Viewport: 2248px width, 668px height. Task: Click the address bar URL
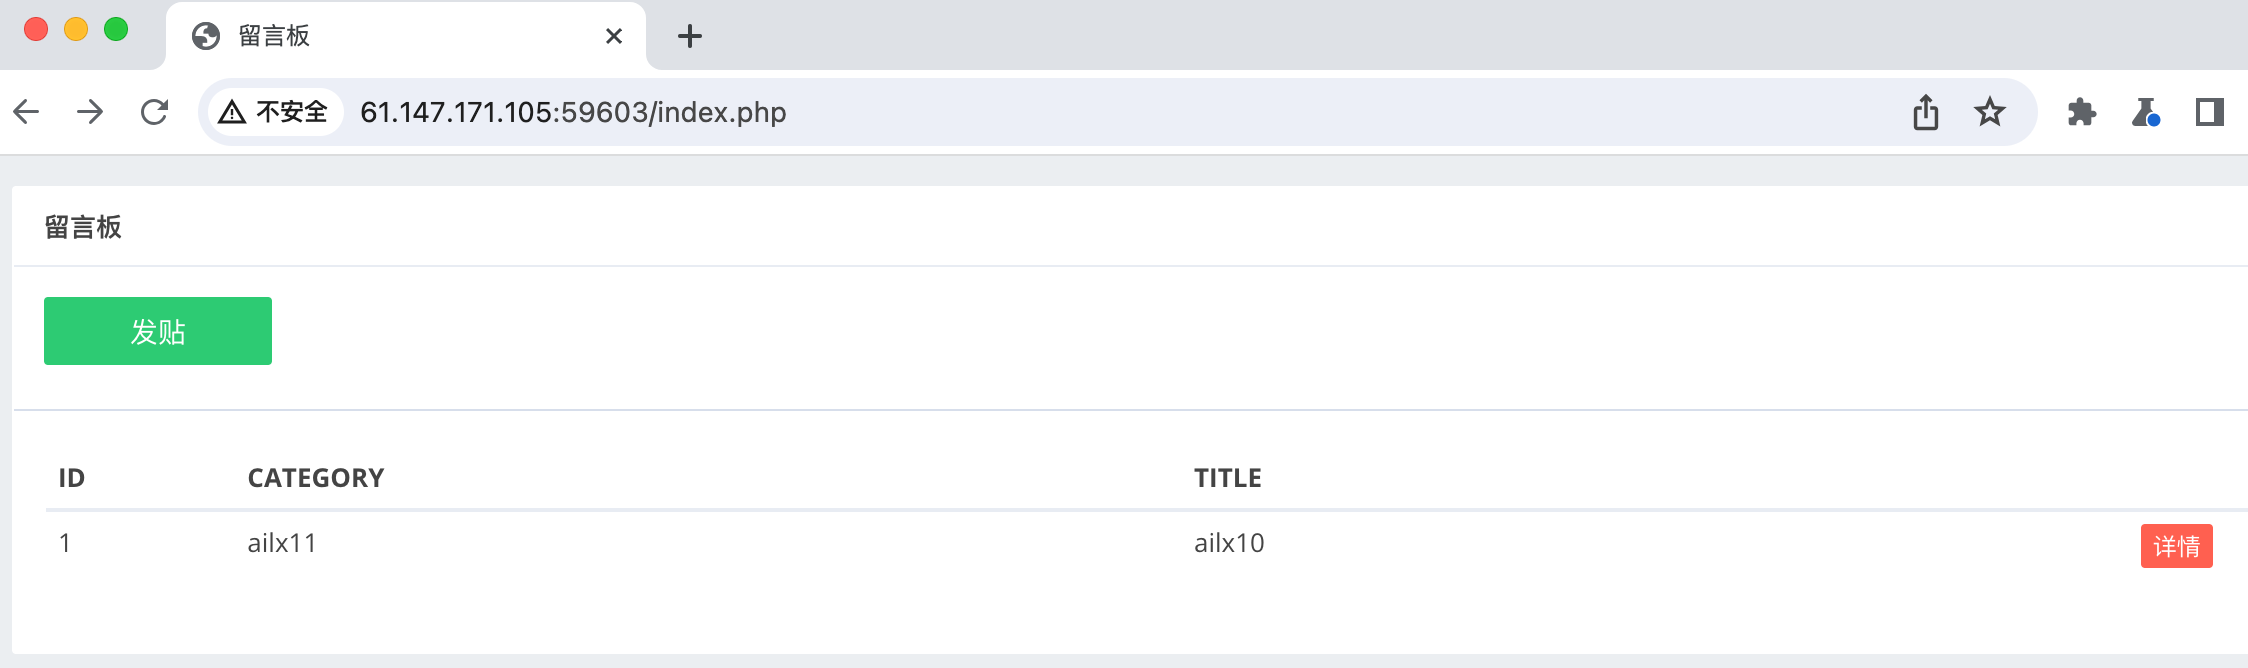[x=573, y=112]
